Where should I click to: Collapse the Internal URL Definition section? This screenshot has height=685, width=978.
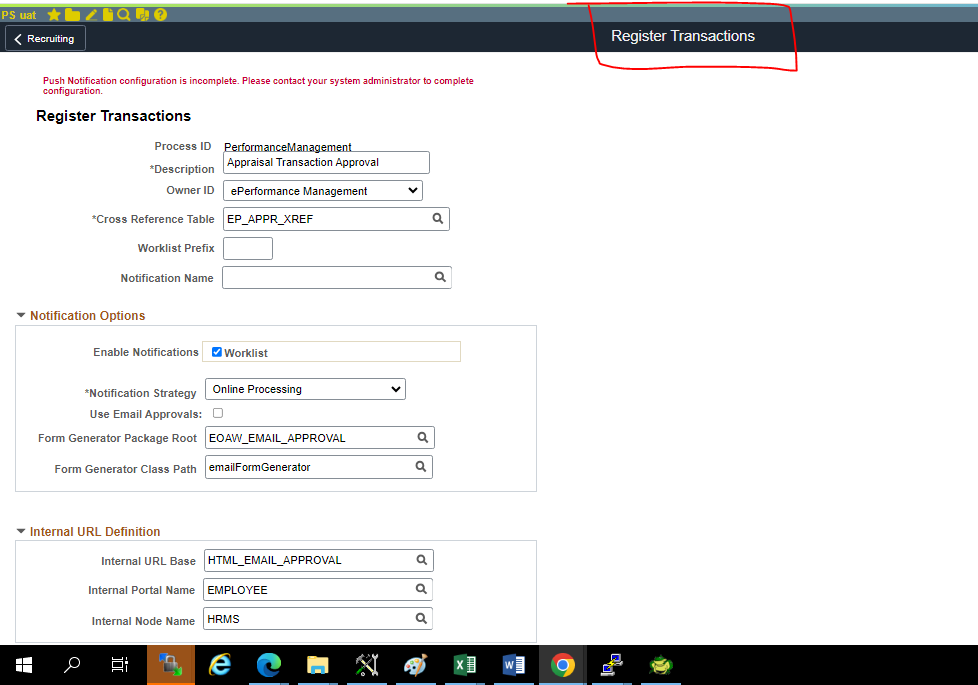pyautogui.click(x=21, y=532)
